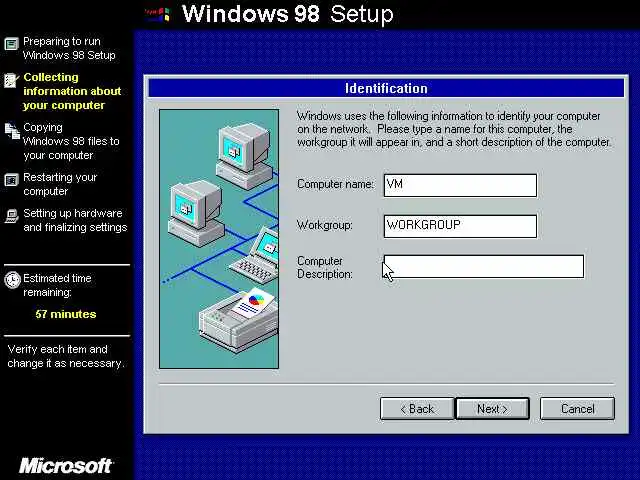Click 'Preparing to run Windows 98 Setup' text

pyautogui.click(x=69, y=48)
